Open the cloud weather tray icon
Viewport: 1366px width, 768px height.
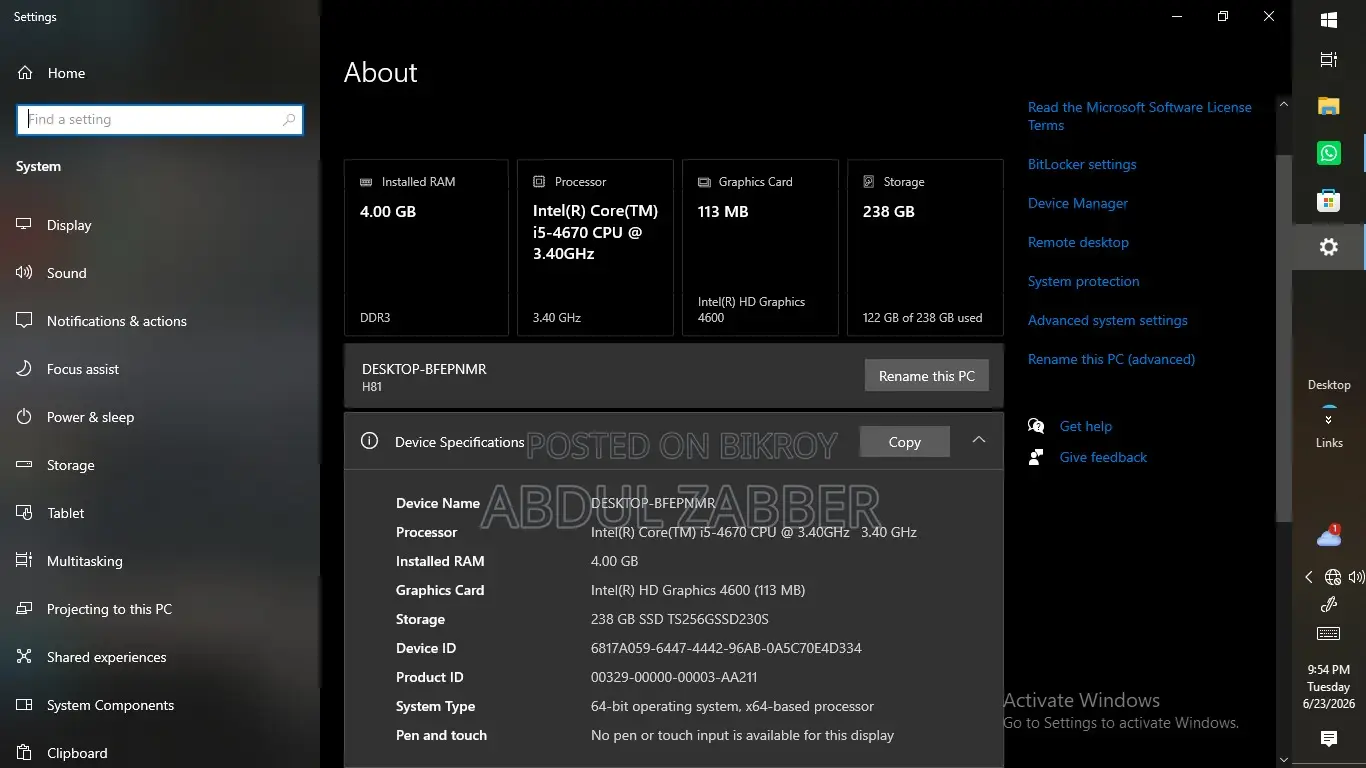point(1329,537)
